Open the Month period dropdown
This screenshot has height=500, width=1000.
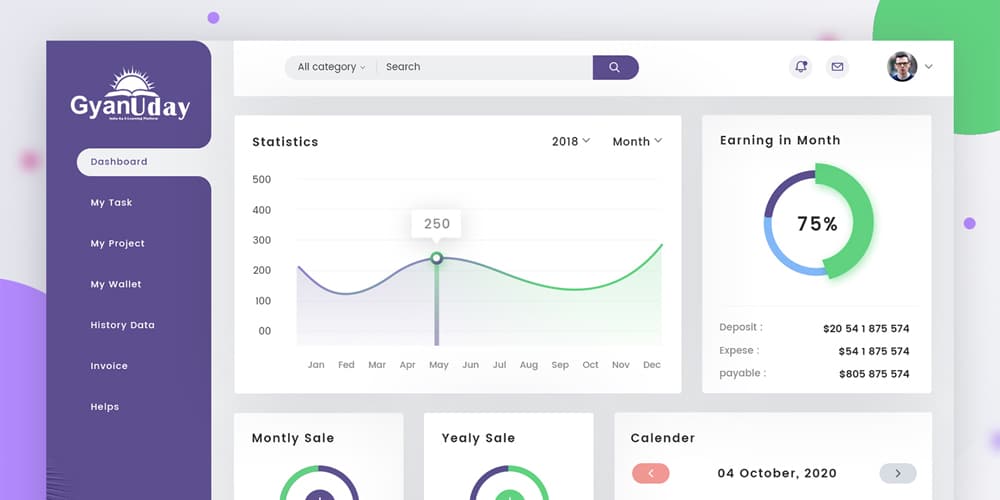[637, 141]
